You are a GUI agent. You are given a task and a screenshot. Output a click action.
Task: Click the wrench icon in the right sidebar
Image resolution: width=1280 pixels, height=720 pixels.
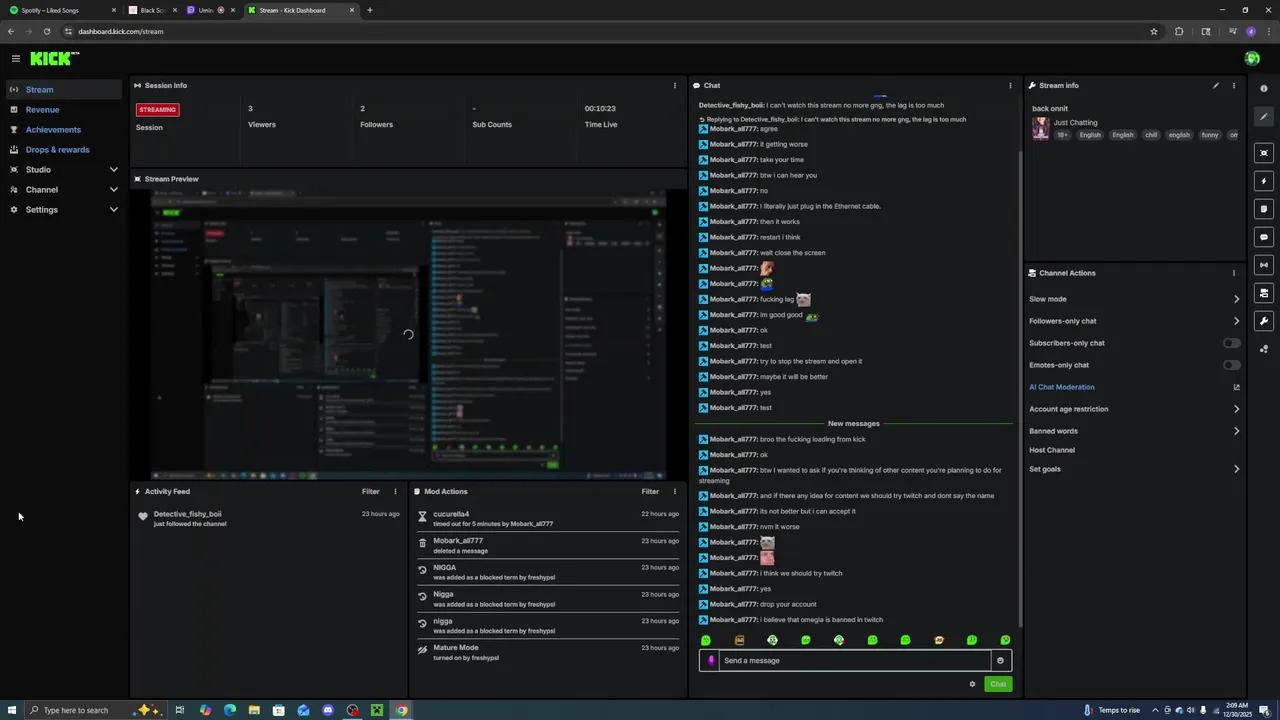pos(1264,321)
